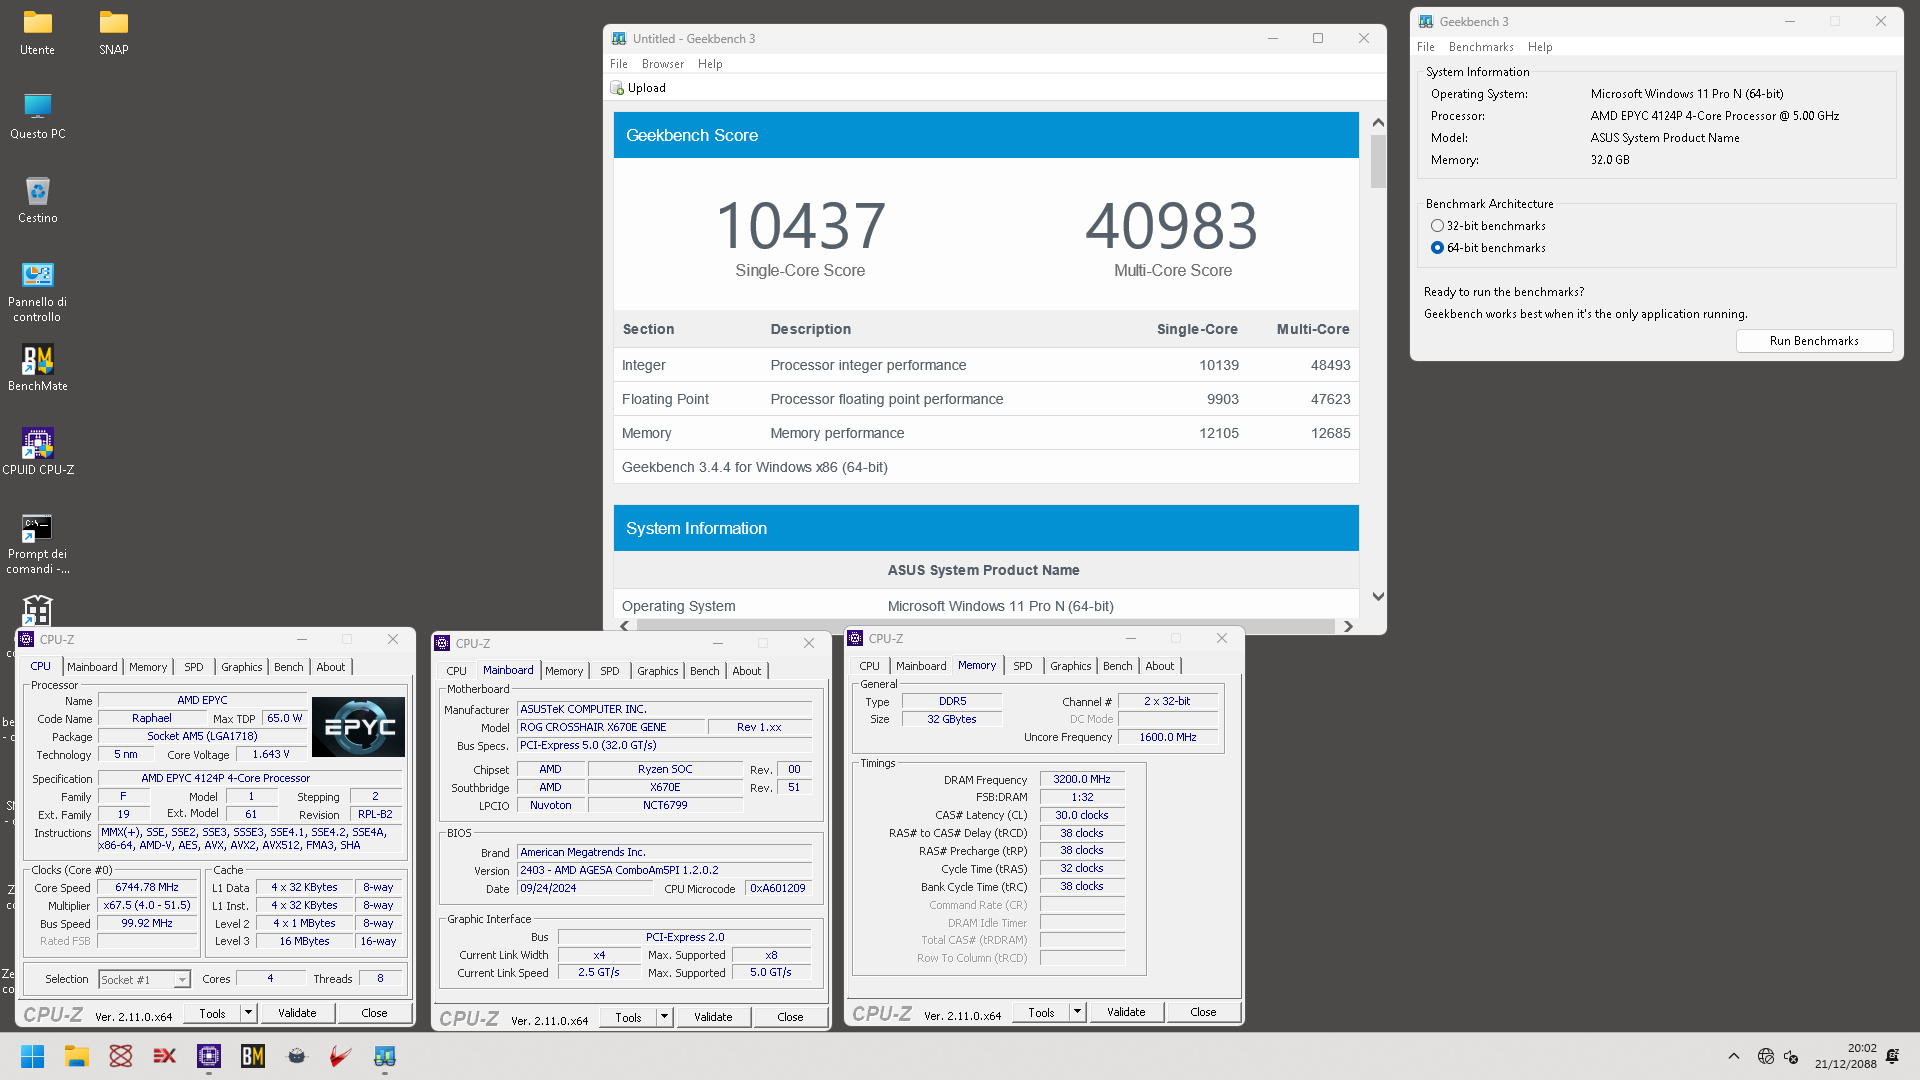Open the notification bell in the tray

[x=1893, y=1056]
